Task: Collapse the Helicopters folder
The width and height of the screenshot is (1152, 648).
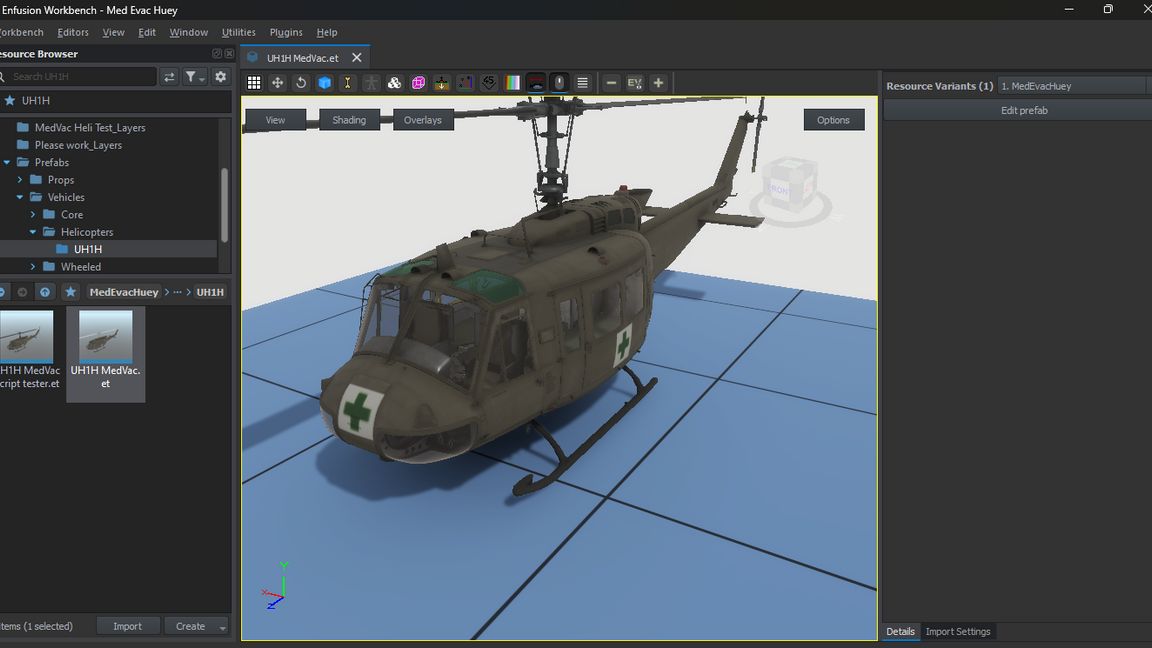Action: (33, 232)
